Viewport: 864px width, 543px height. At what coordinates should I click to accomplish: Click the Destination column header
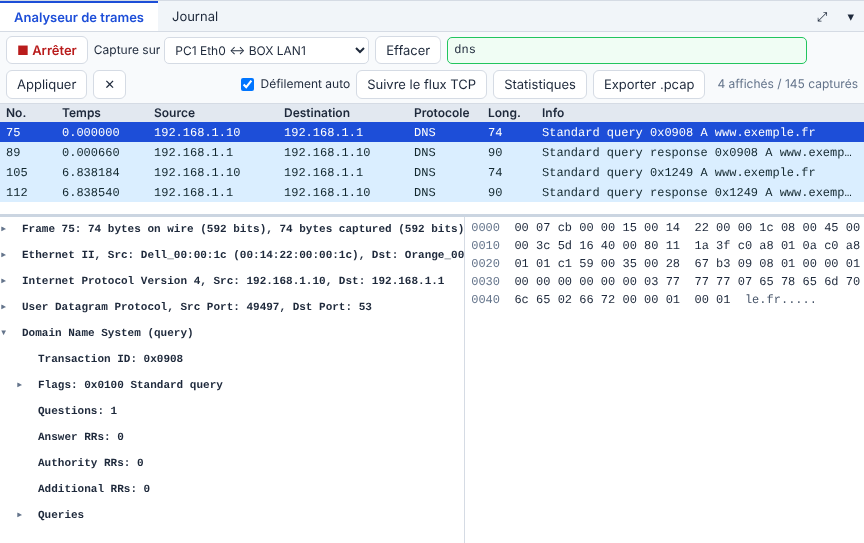317,112
